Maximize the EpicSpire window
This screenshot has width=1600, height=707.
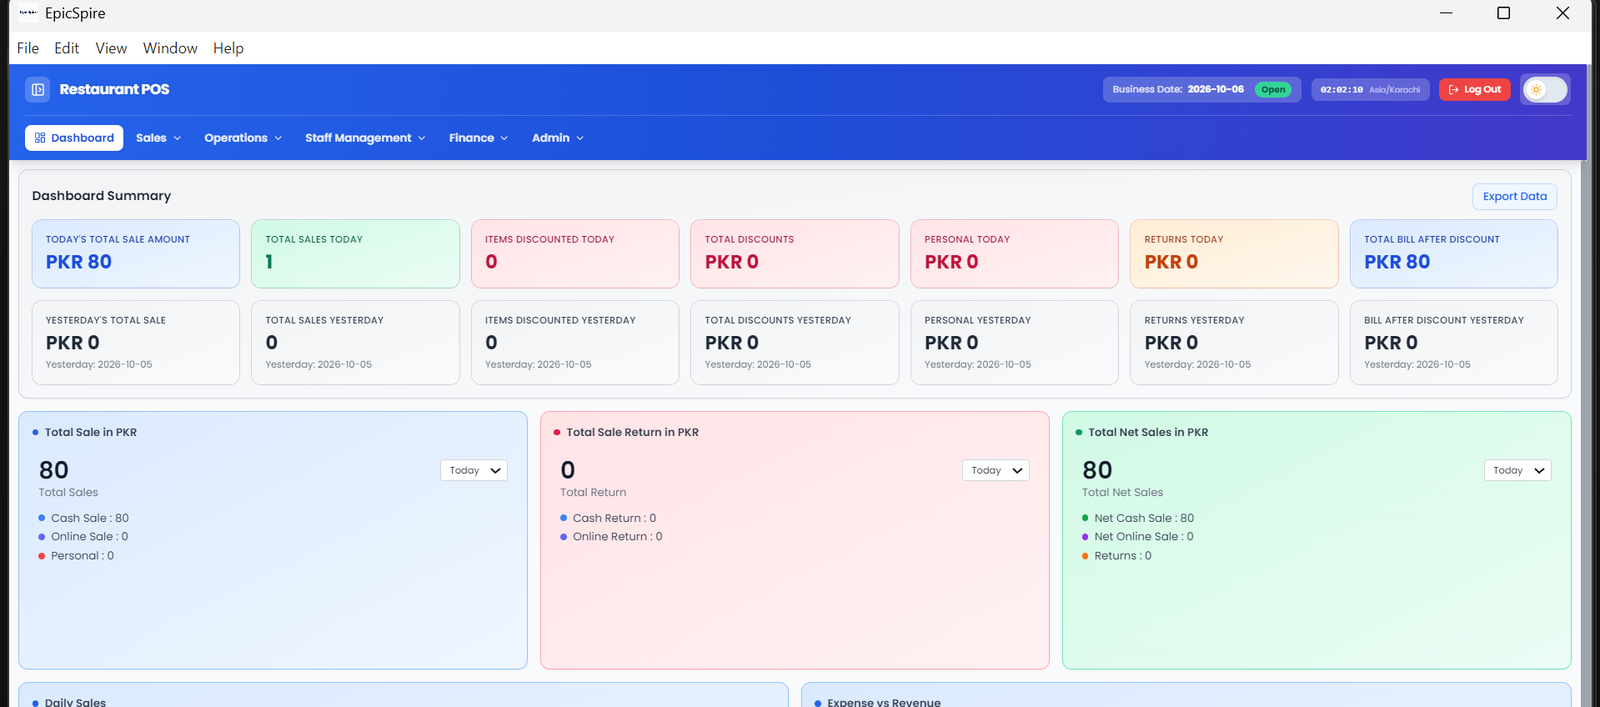click(x=1503, y=13)
